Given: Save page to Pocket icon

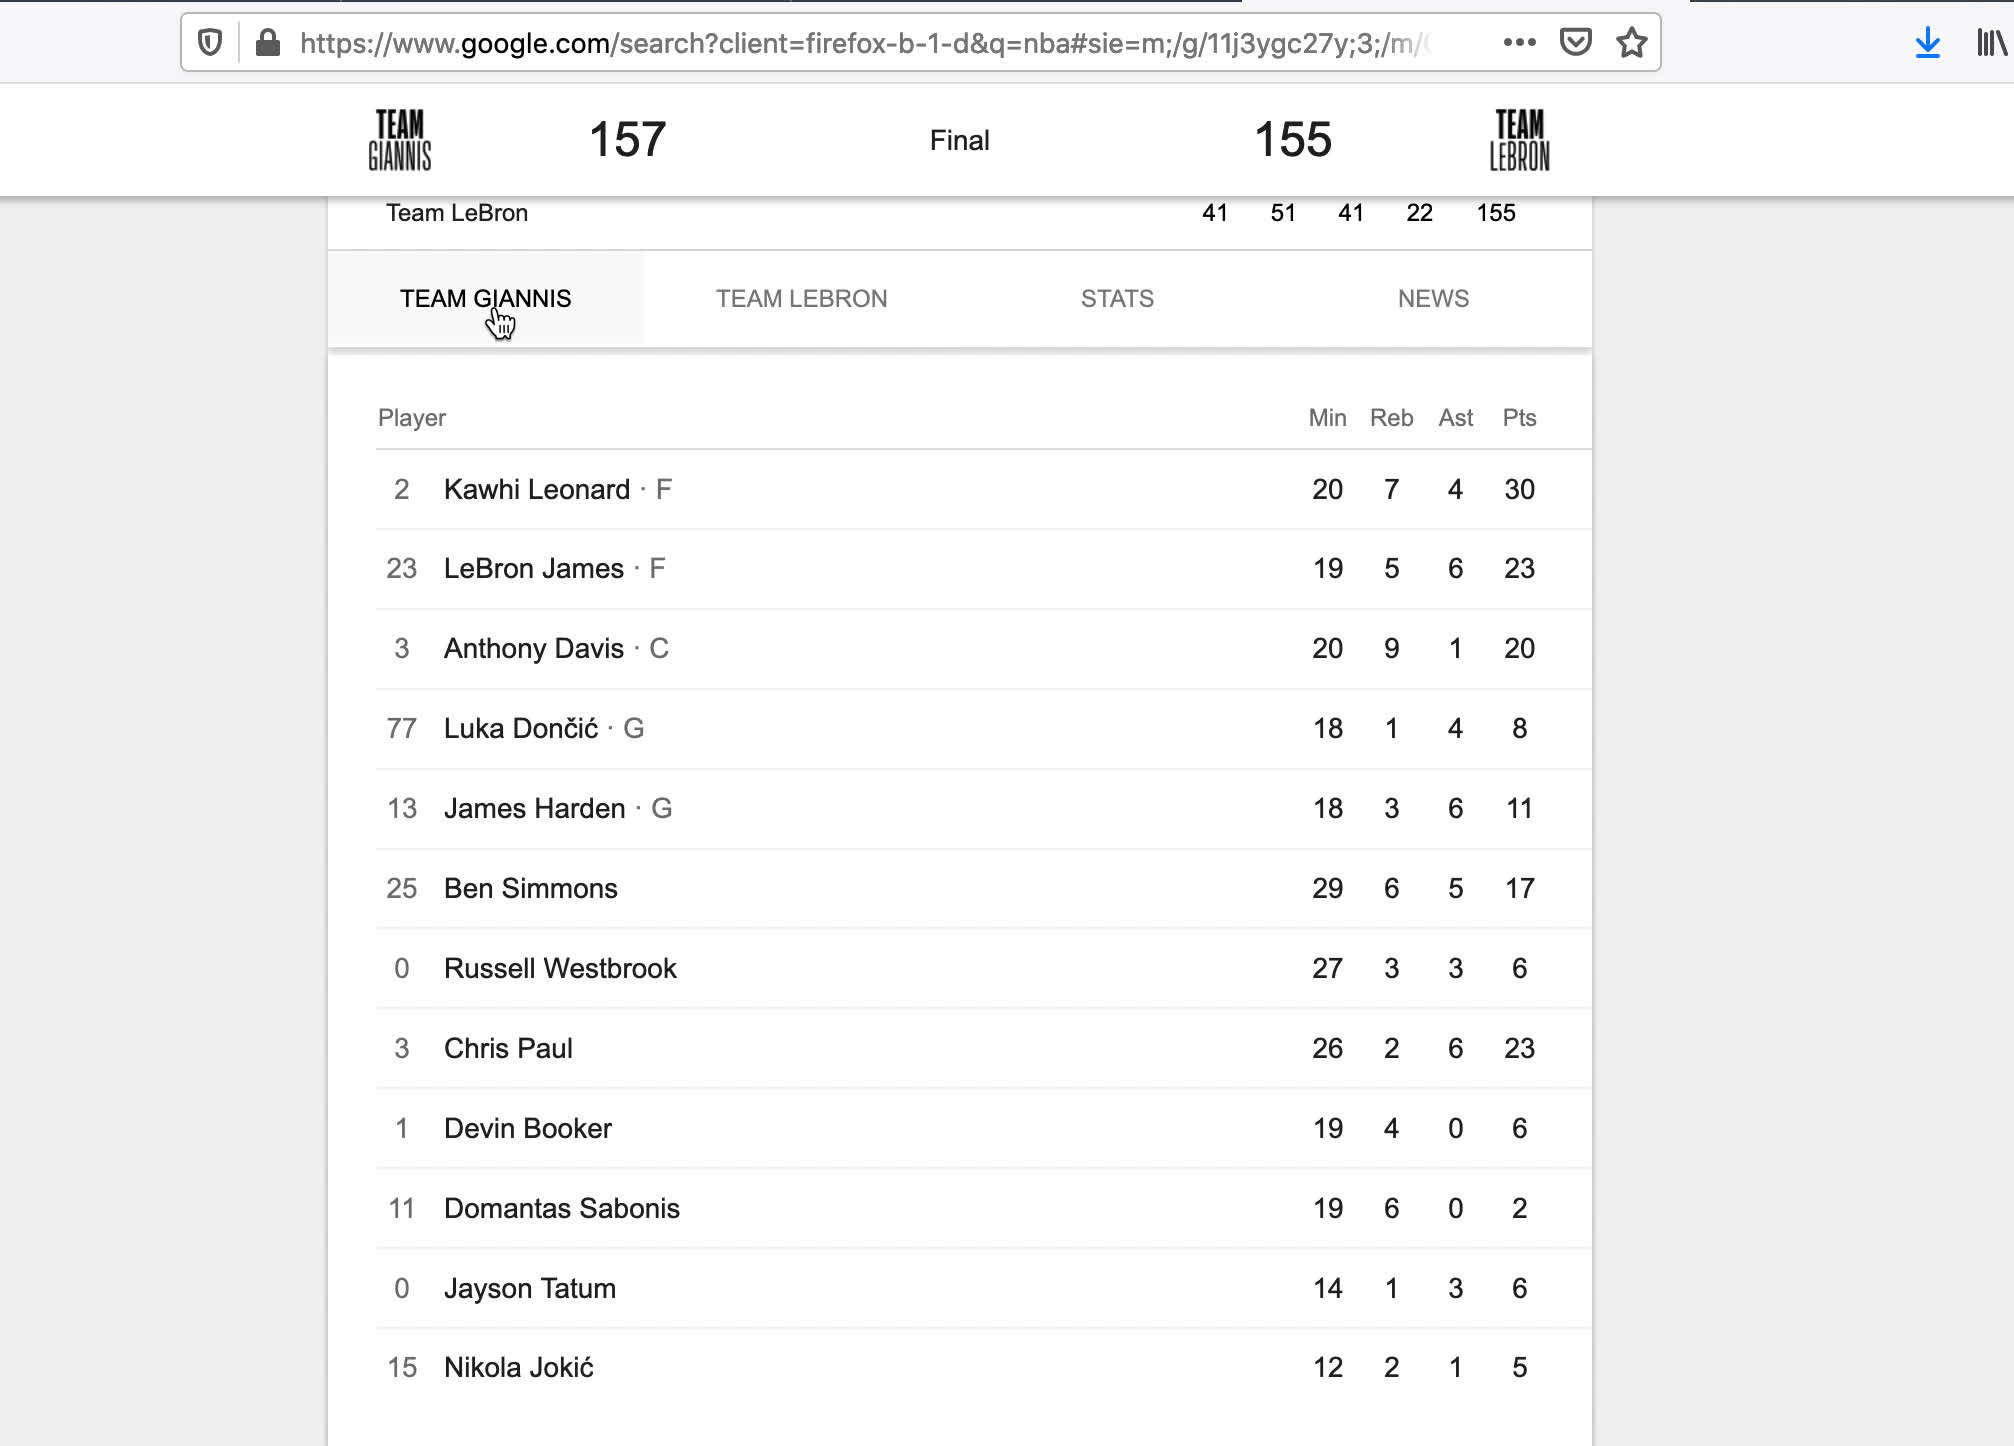Looking at the screenshot, I should coord(1575,42).
